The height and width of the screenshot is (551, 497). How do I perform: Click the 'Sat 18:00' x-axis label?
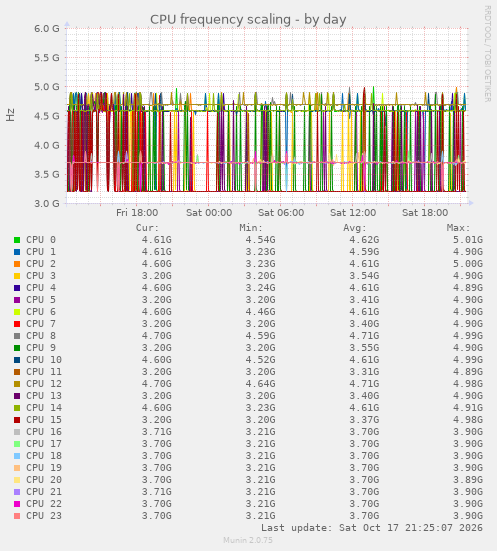425,213
